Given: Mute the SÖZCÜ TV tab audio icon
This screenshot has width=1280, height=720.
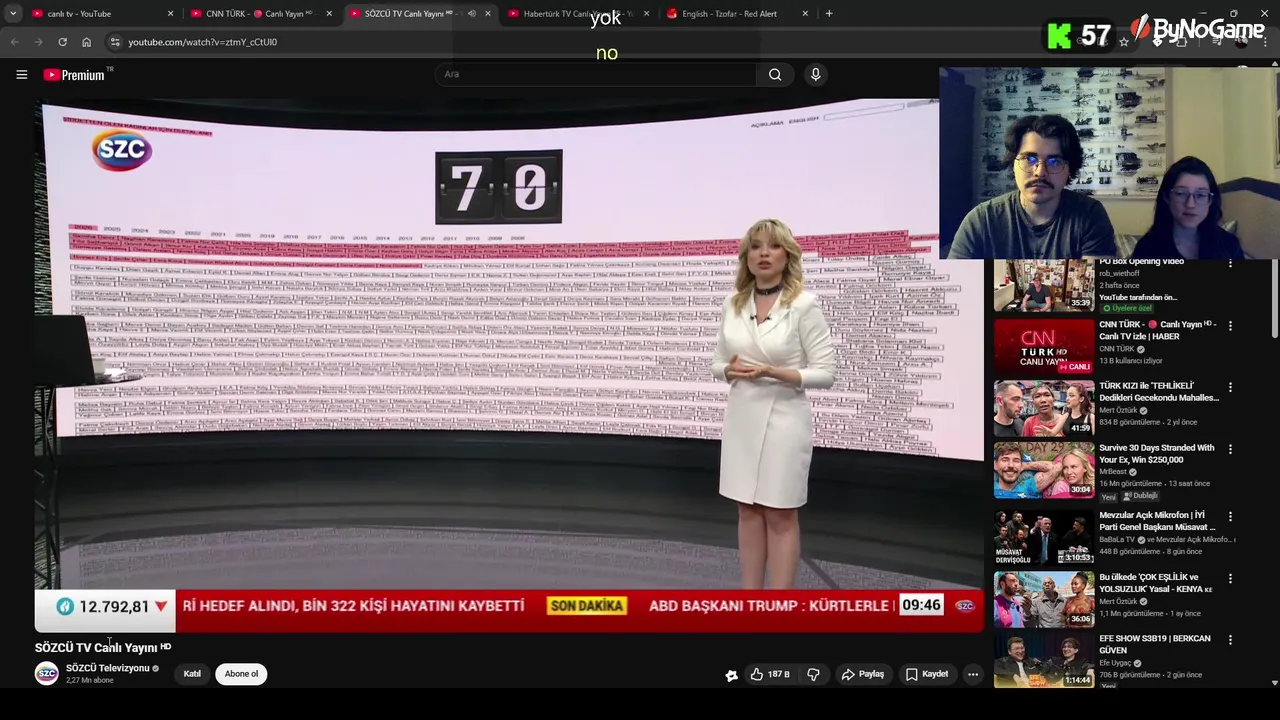Looking at the screenshot, I should pyautogui.click(x=472, y=14).
